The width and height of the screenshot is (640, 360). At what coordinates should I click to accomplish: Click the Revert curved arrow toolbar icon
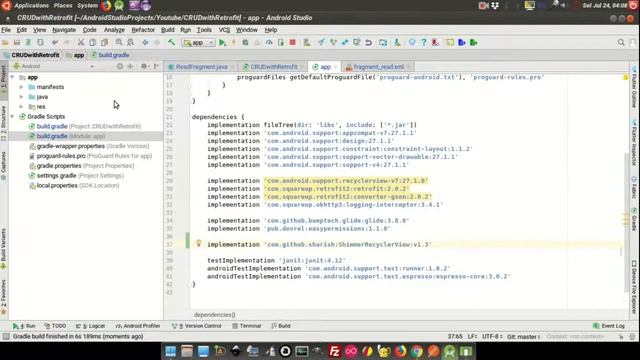tap(369, 42)
